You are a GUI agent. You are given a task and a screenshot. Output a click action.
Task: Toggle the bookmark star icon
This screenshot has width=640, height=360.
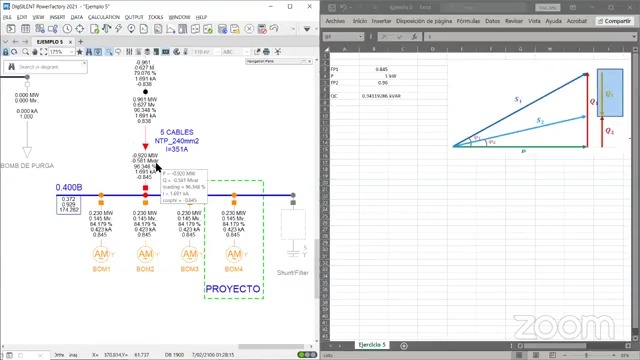(80, 52)
